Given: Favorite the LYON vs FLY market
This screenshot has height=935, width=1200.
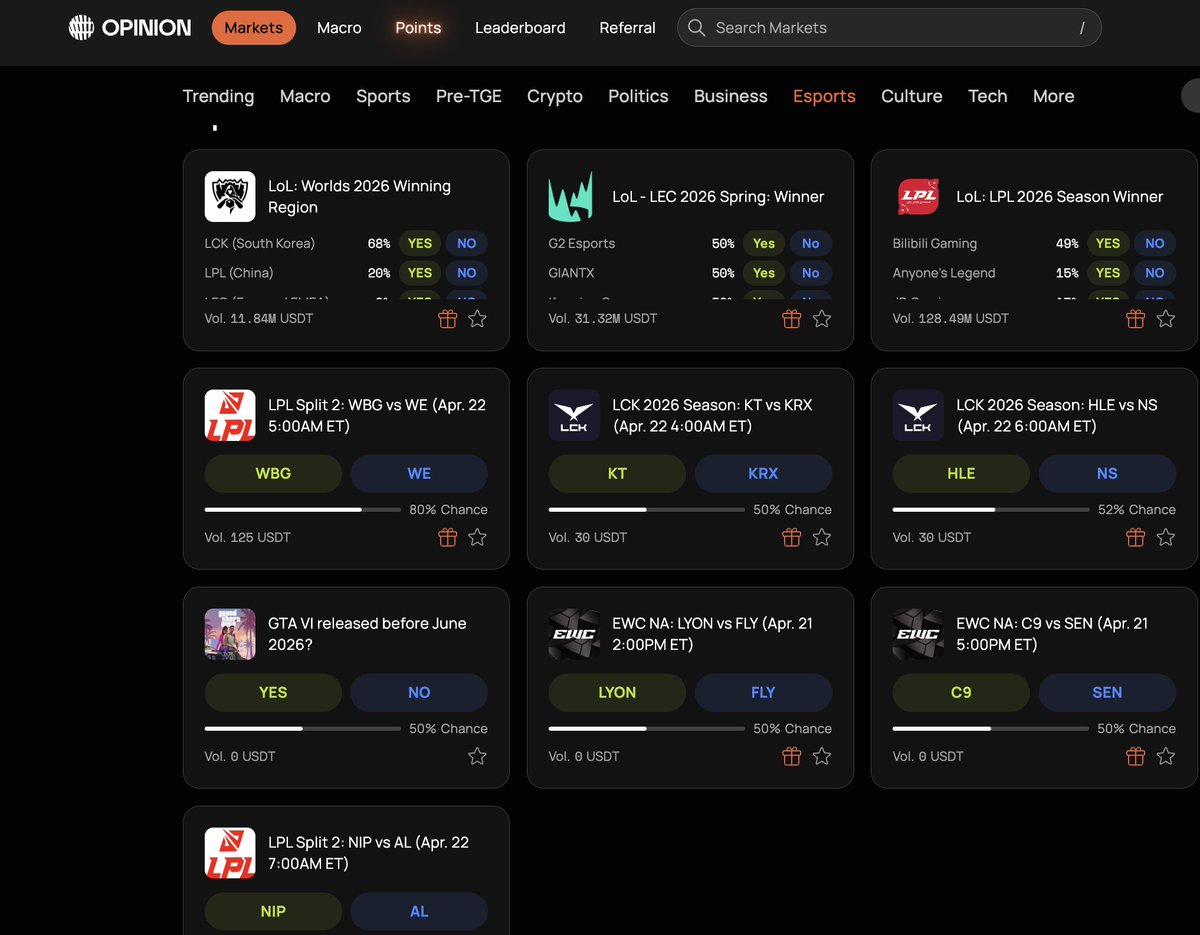Looking at the screenshot, I should [x=821, y=756].
